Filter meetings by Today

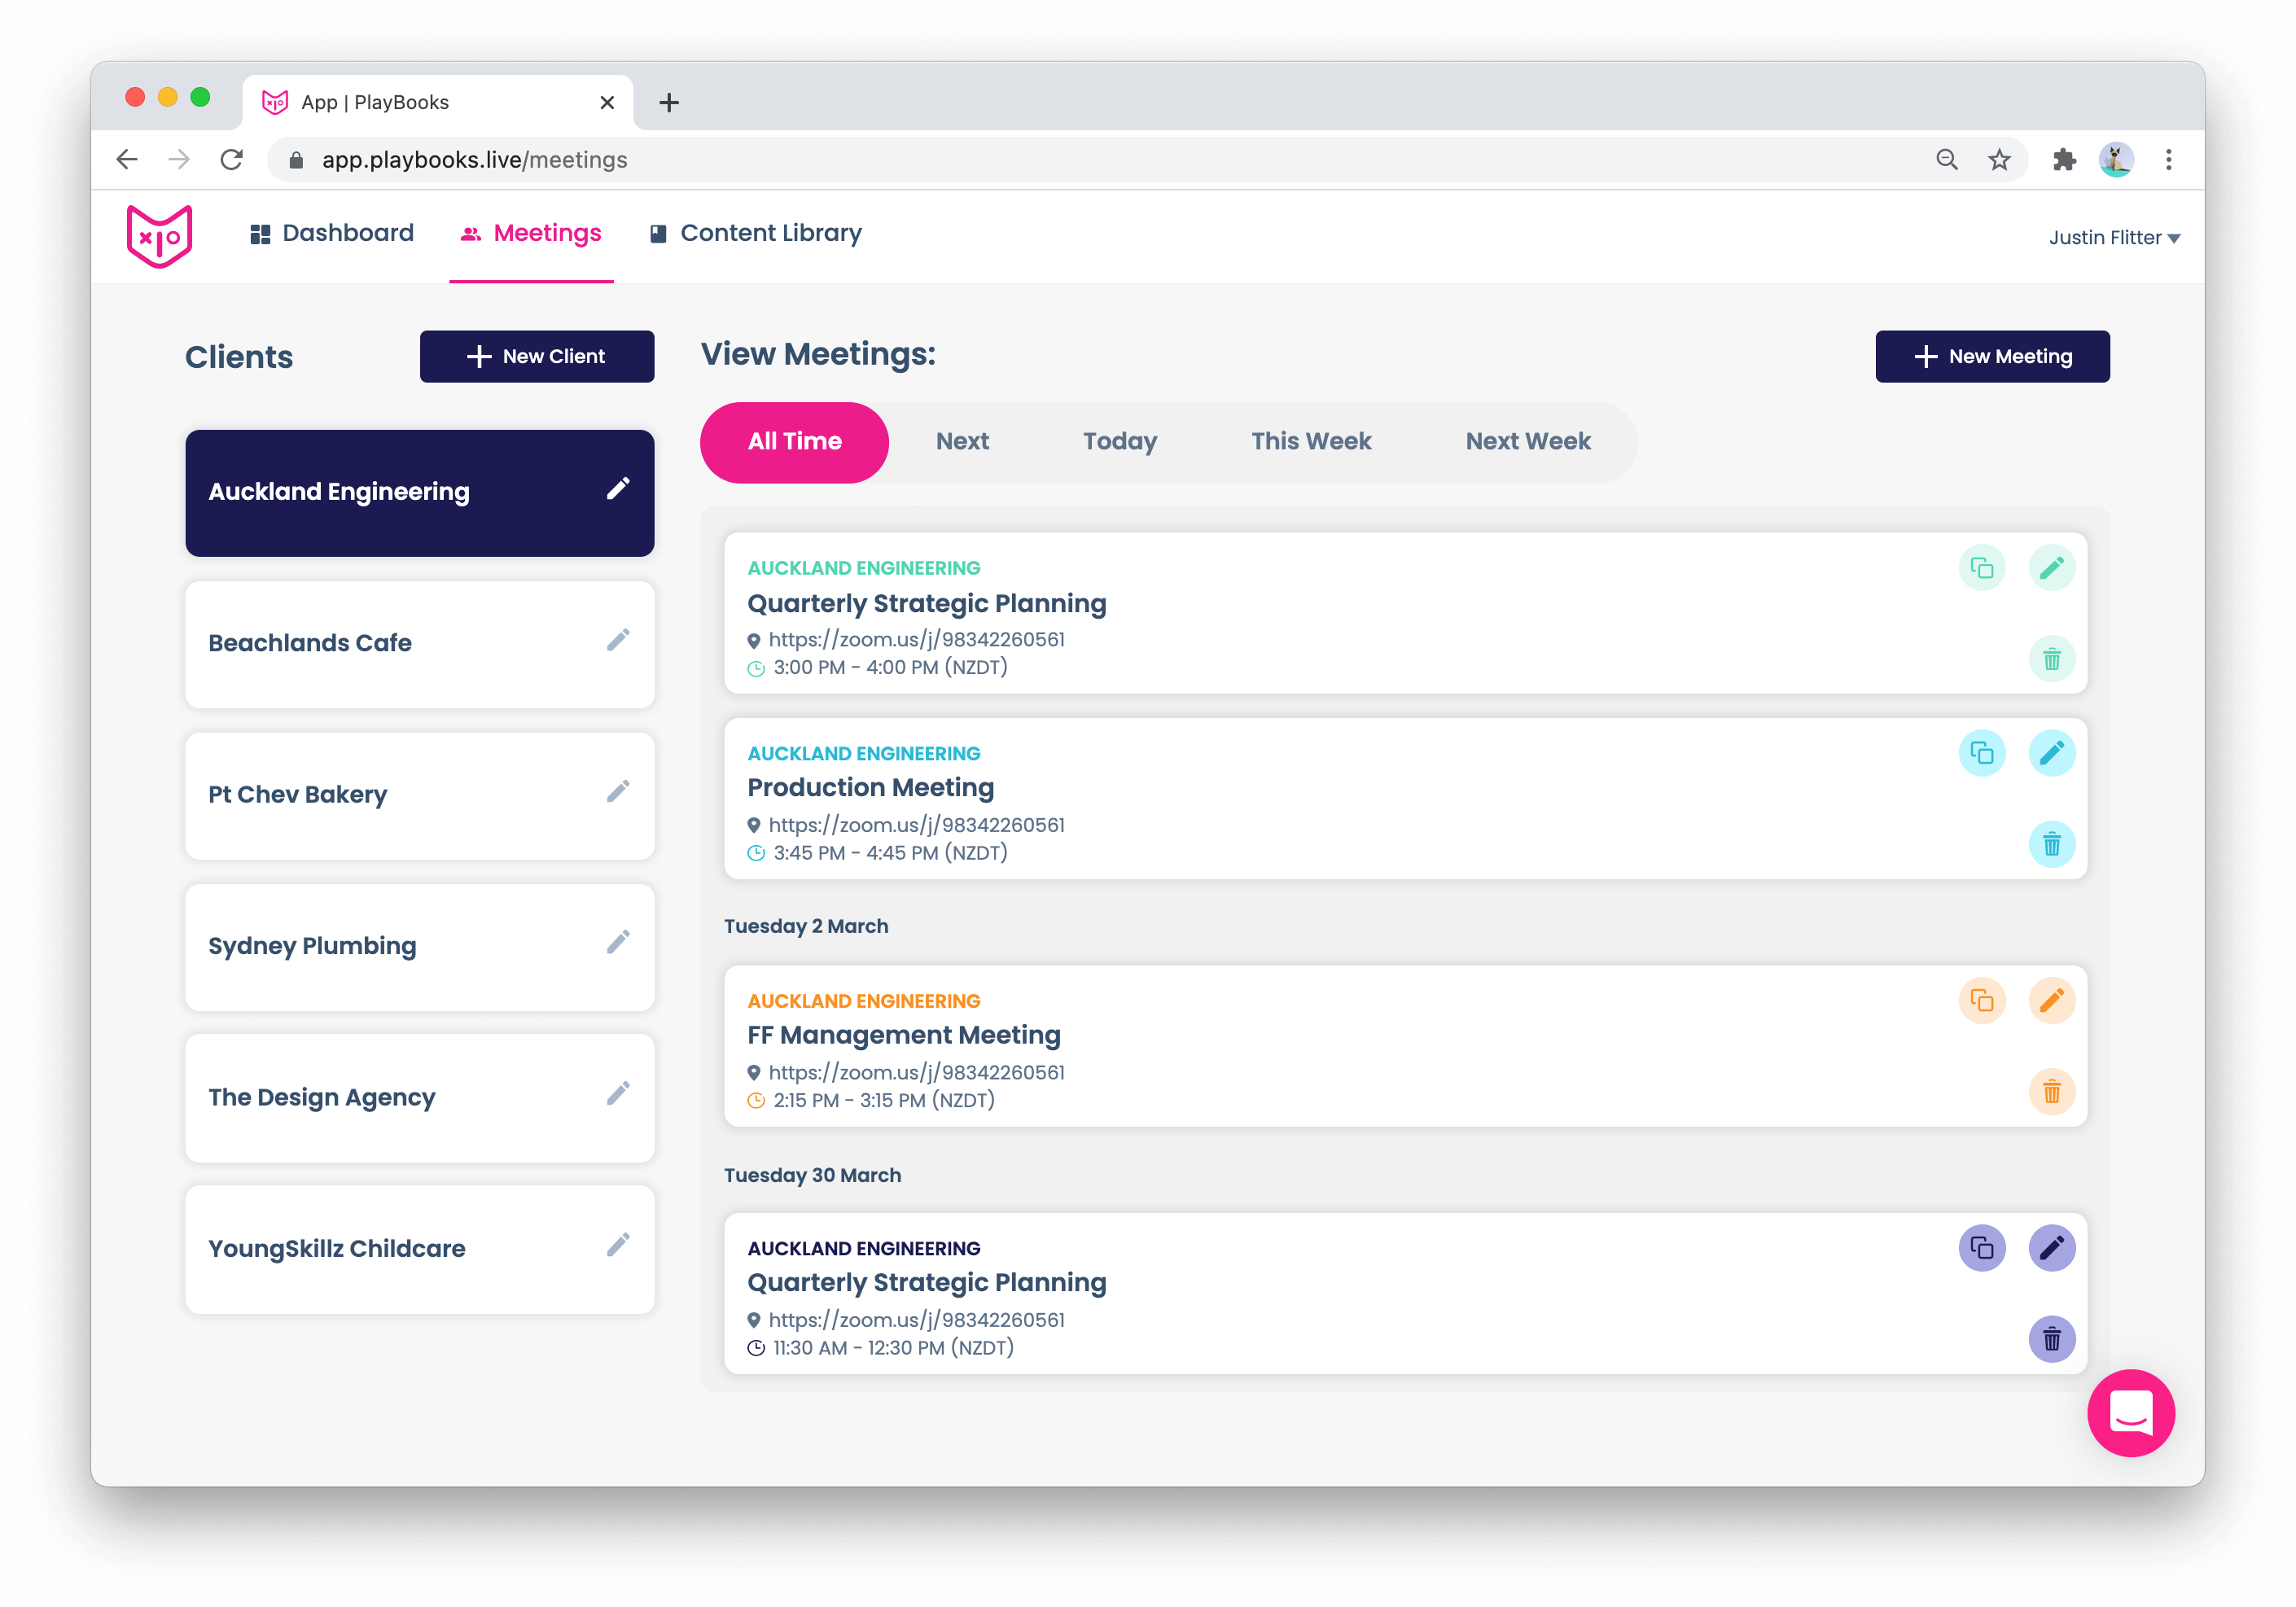(x=1119, y=442)
